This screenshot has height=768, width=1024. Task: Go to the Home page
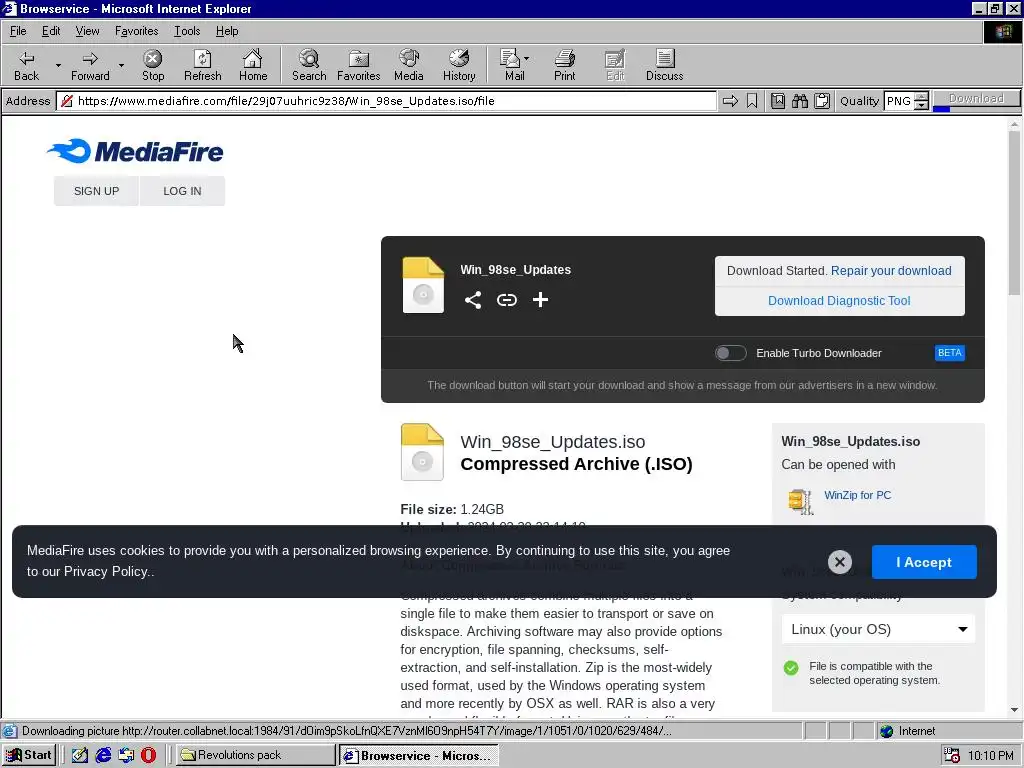pyautogui.click(x=253, y=65)
